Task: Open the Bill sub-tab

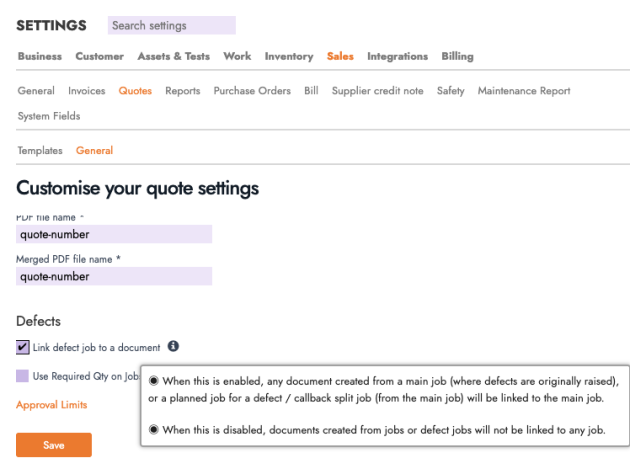Action: point(311,91)
